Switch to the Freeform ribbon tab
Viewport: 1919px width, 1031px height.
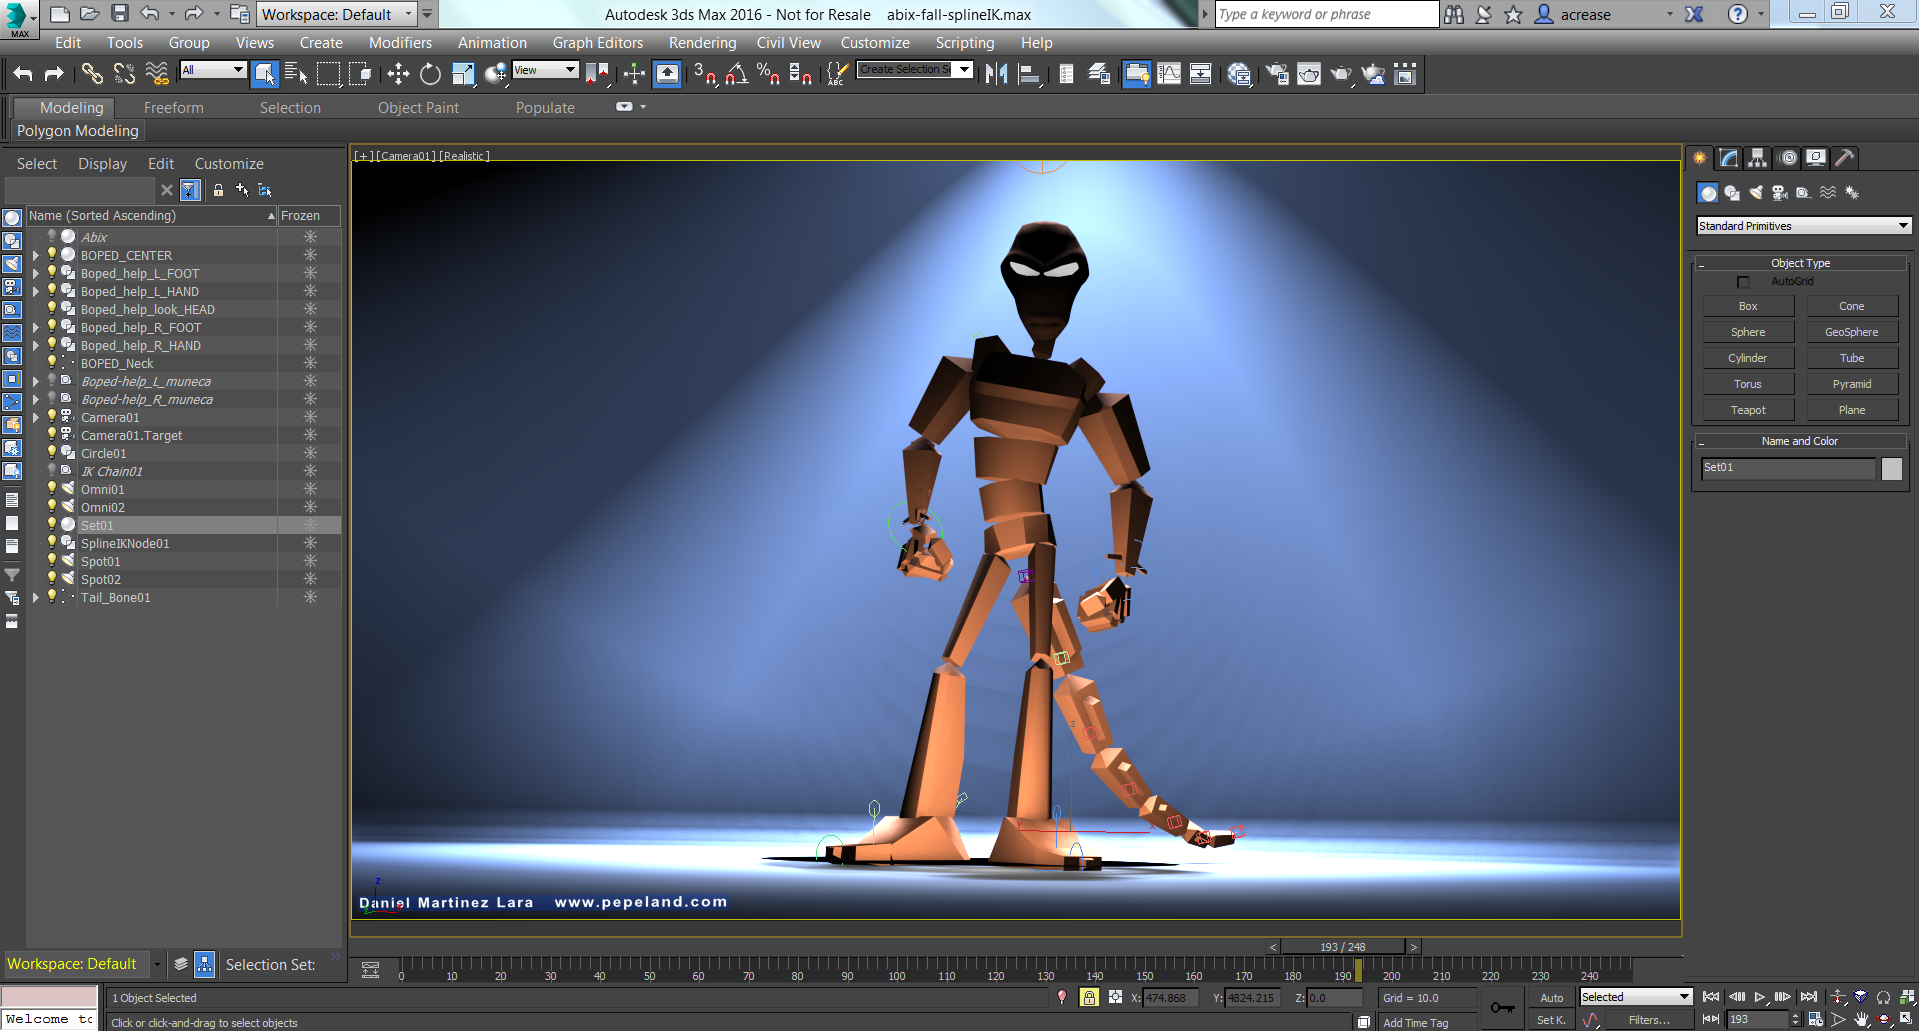[x=172, y=107]
